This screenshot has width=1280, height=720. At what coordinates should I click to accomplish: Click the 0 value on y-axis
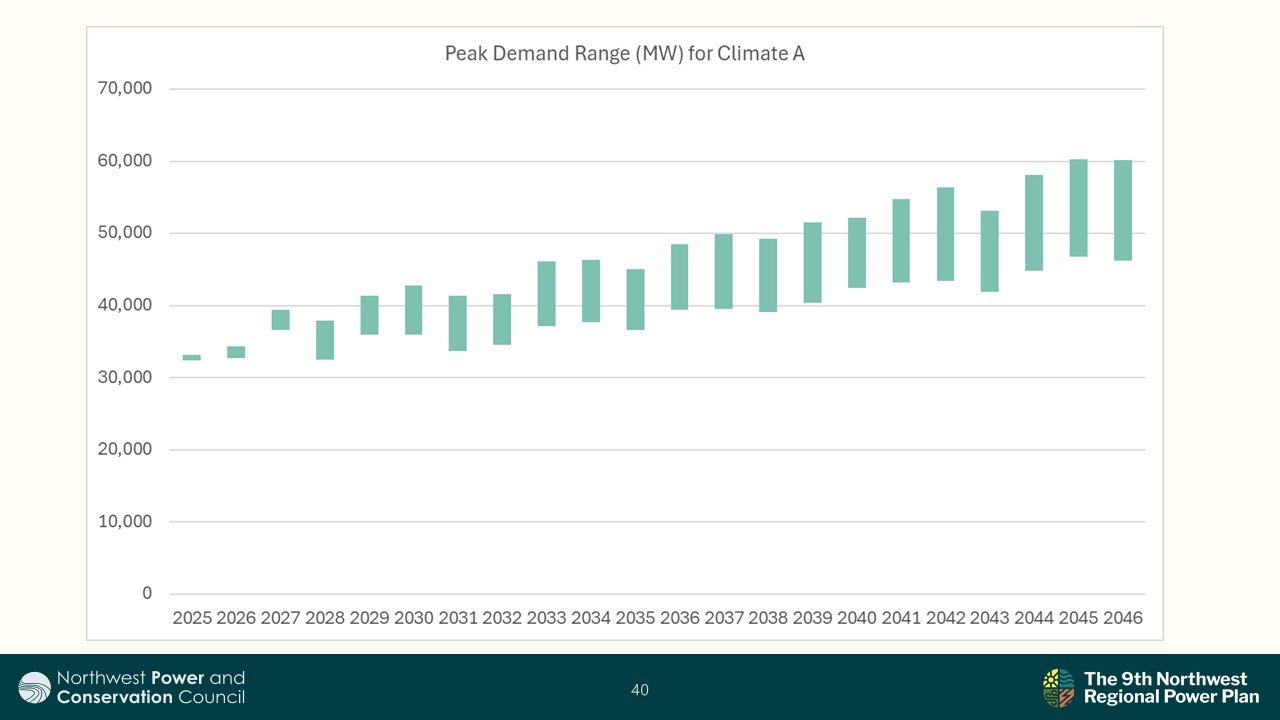point(147,594)
